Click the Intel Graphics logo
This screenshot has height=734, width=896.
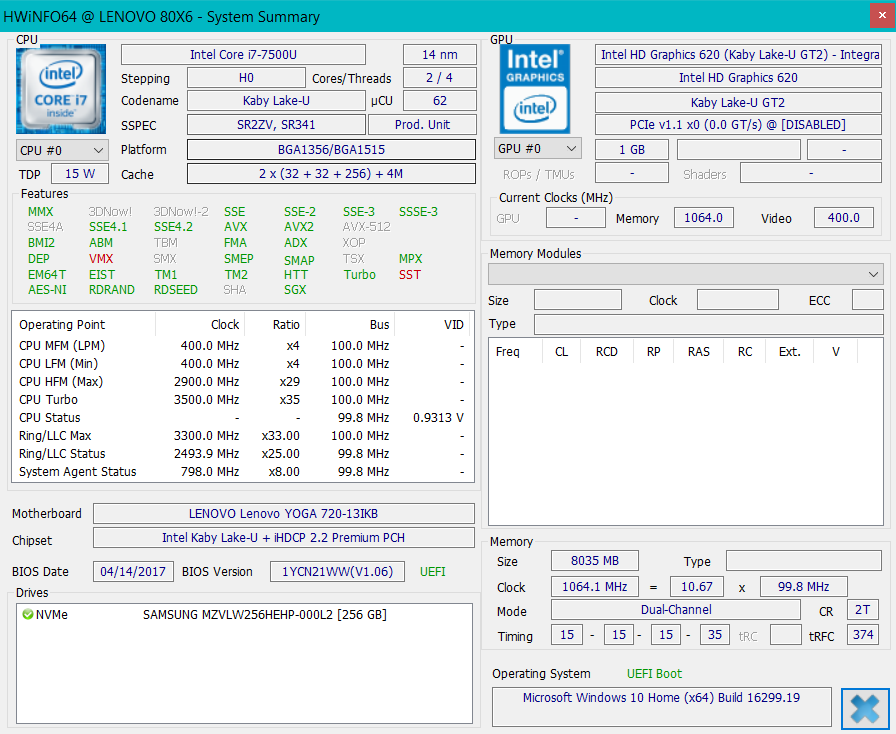pos(535,89)
